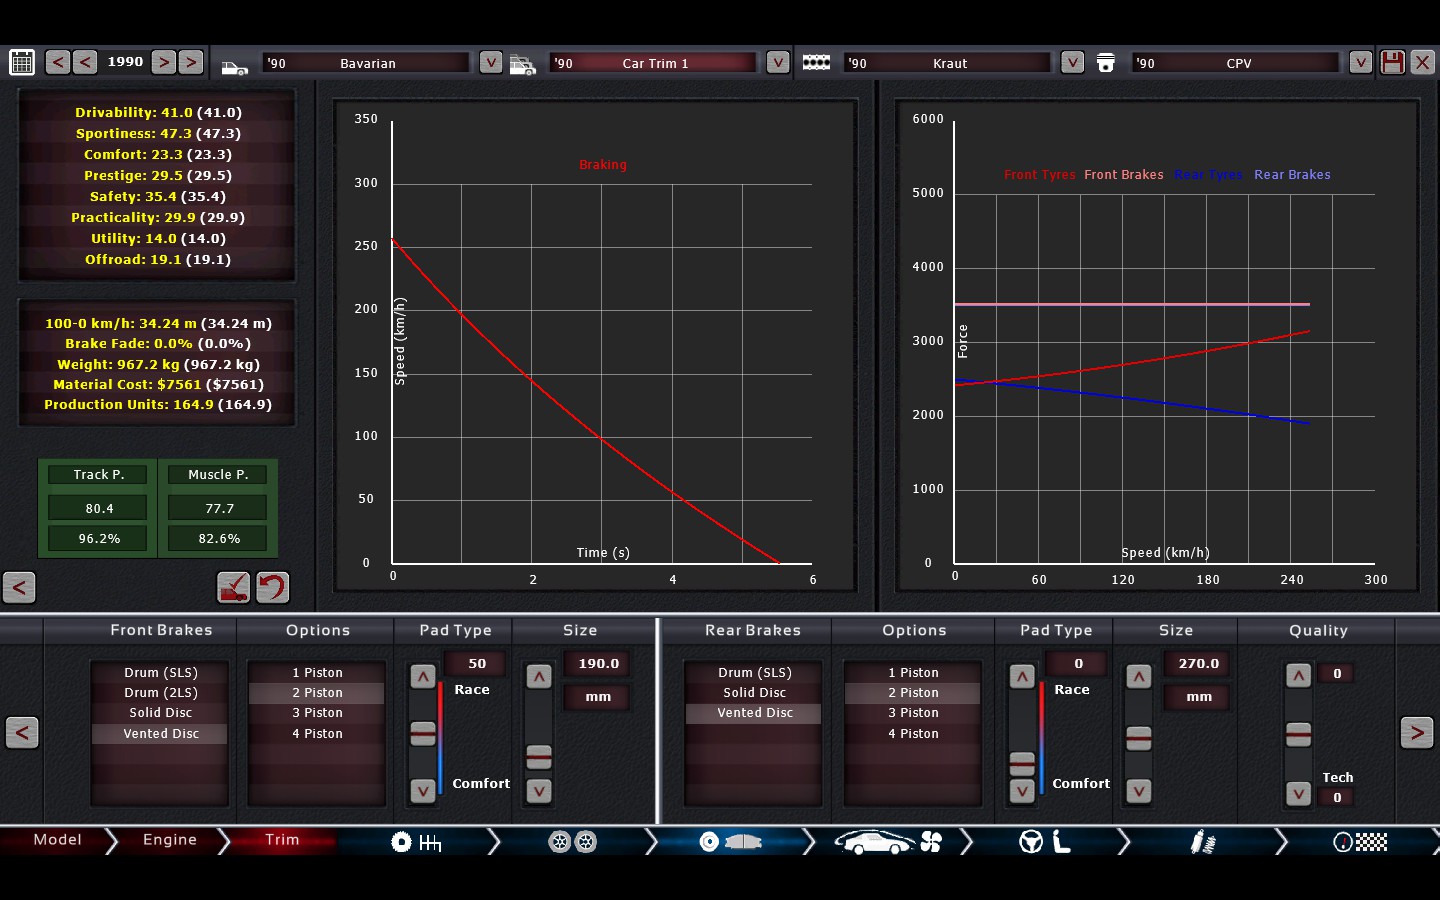1440x900 pixels.
Task: Open the steering wheel and seat interior icon
Action: pyautogui.click(x=1045, y=842)
